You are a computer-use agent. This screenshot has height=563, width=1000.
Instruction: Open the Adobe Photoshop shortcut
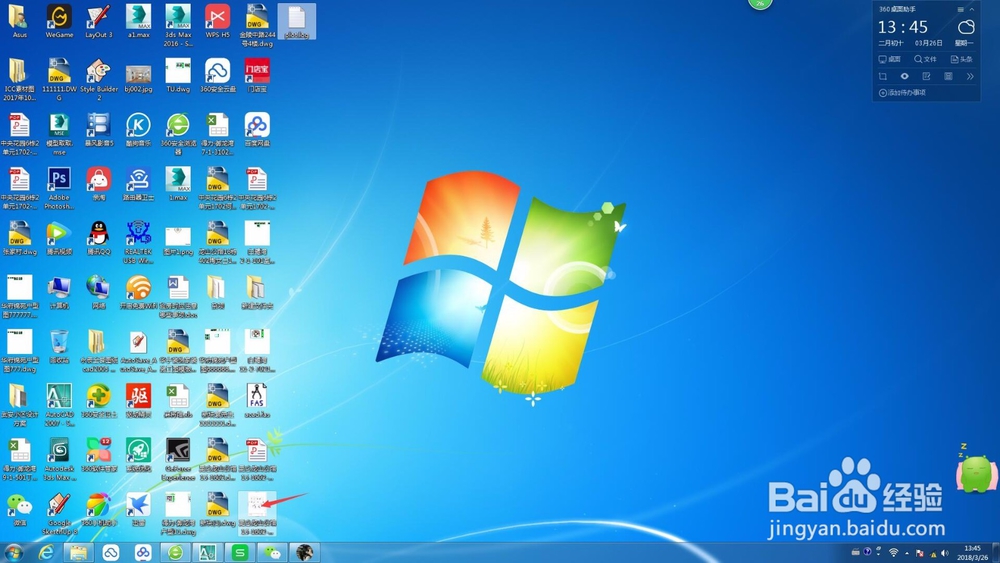(59, 188)
